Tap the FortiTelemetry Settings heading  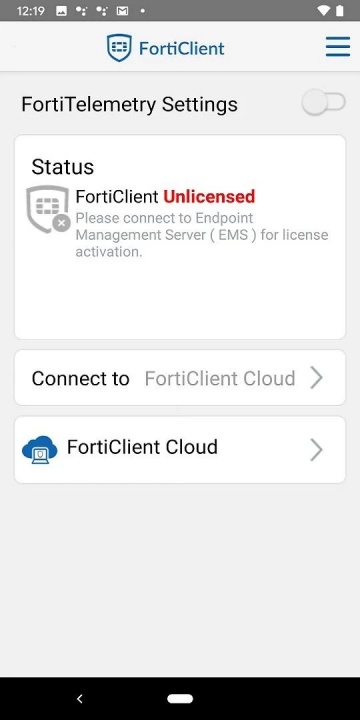(x=129, y=104)
